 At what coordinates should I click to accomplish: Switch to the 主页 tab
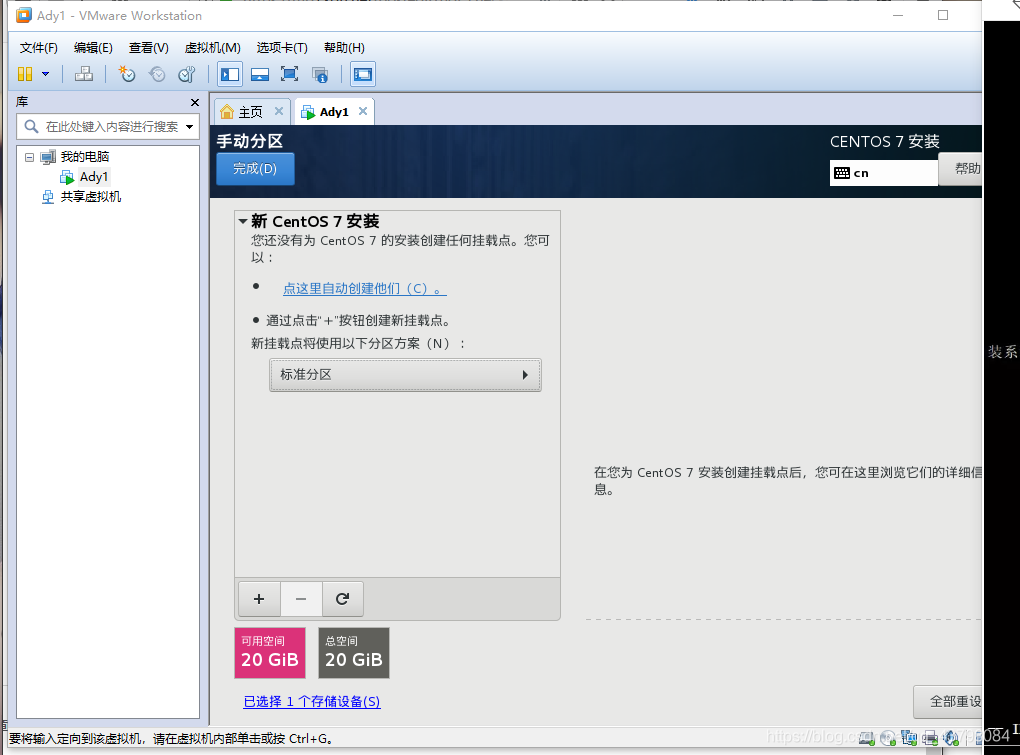click(250, 112)
